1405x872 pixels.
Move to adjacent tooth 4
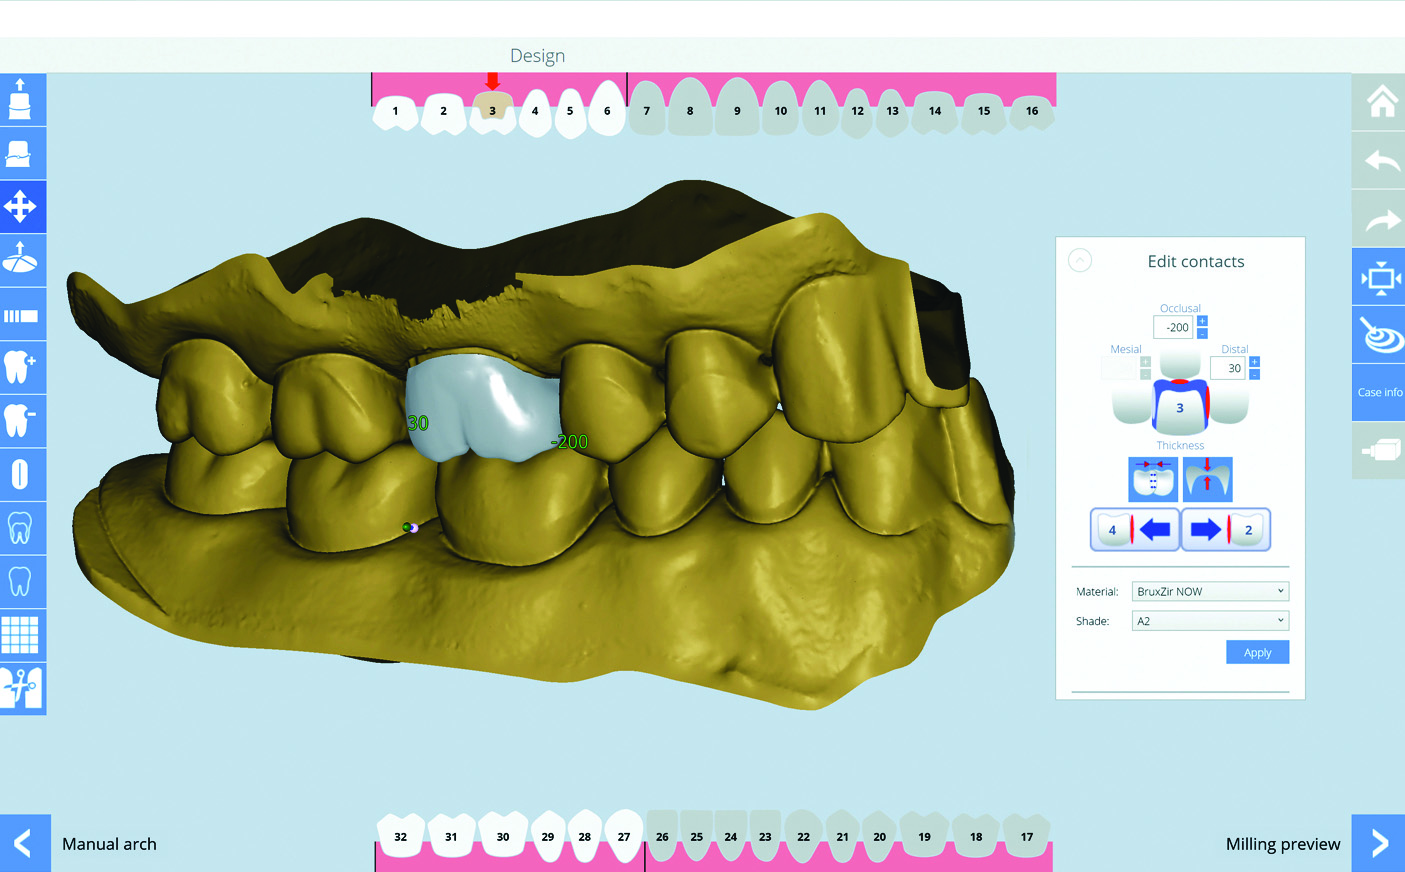pos(1134,530)
